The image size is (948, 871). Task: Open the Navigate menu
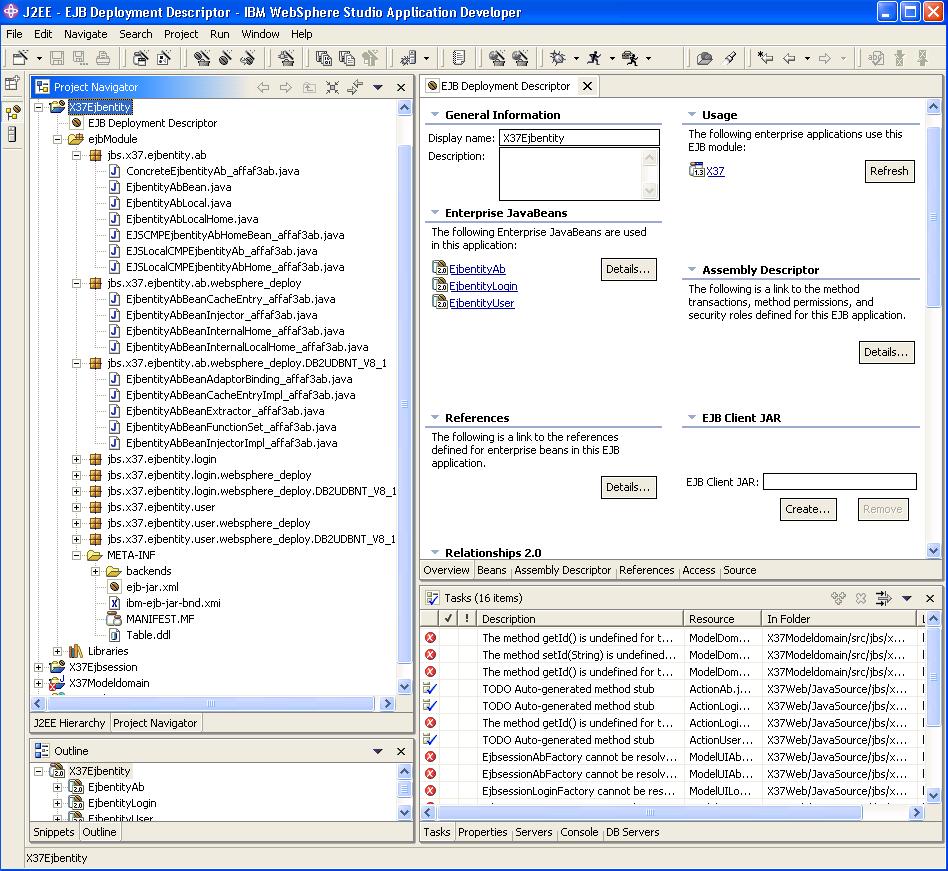click(x=86, y=34)
